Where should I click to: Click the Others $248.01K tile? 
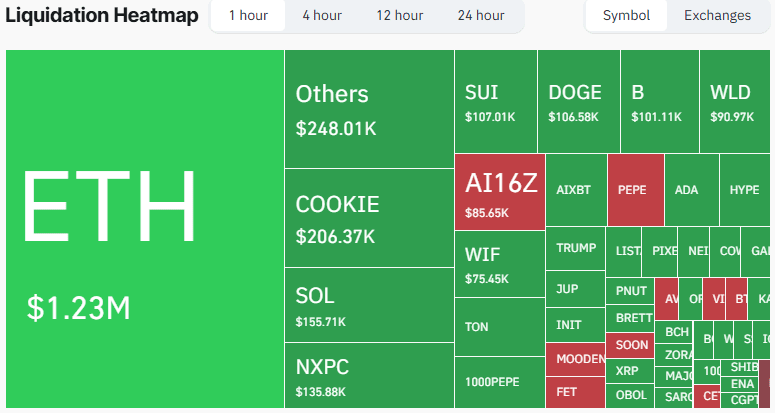pyautogui.click(x=369, y=109)
